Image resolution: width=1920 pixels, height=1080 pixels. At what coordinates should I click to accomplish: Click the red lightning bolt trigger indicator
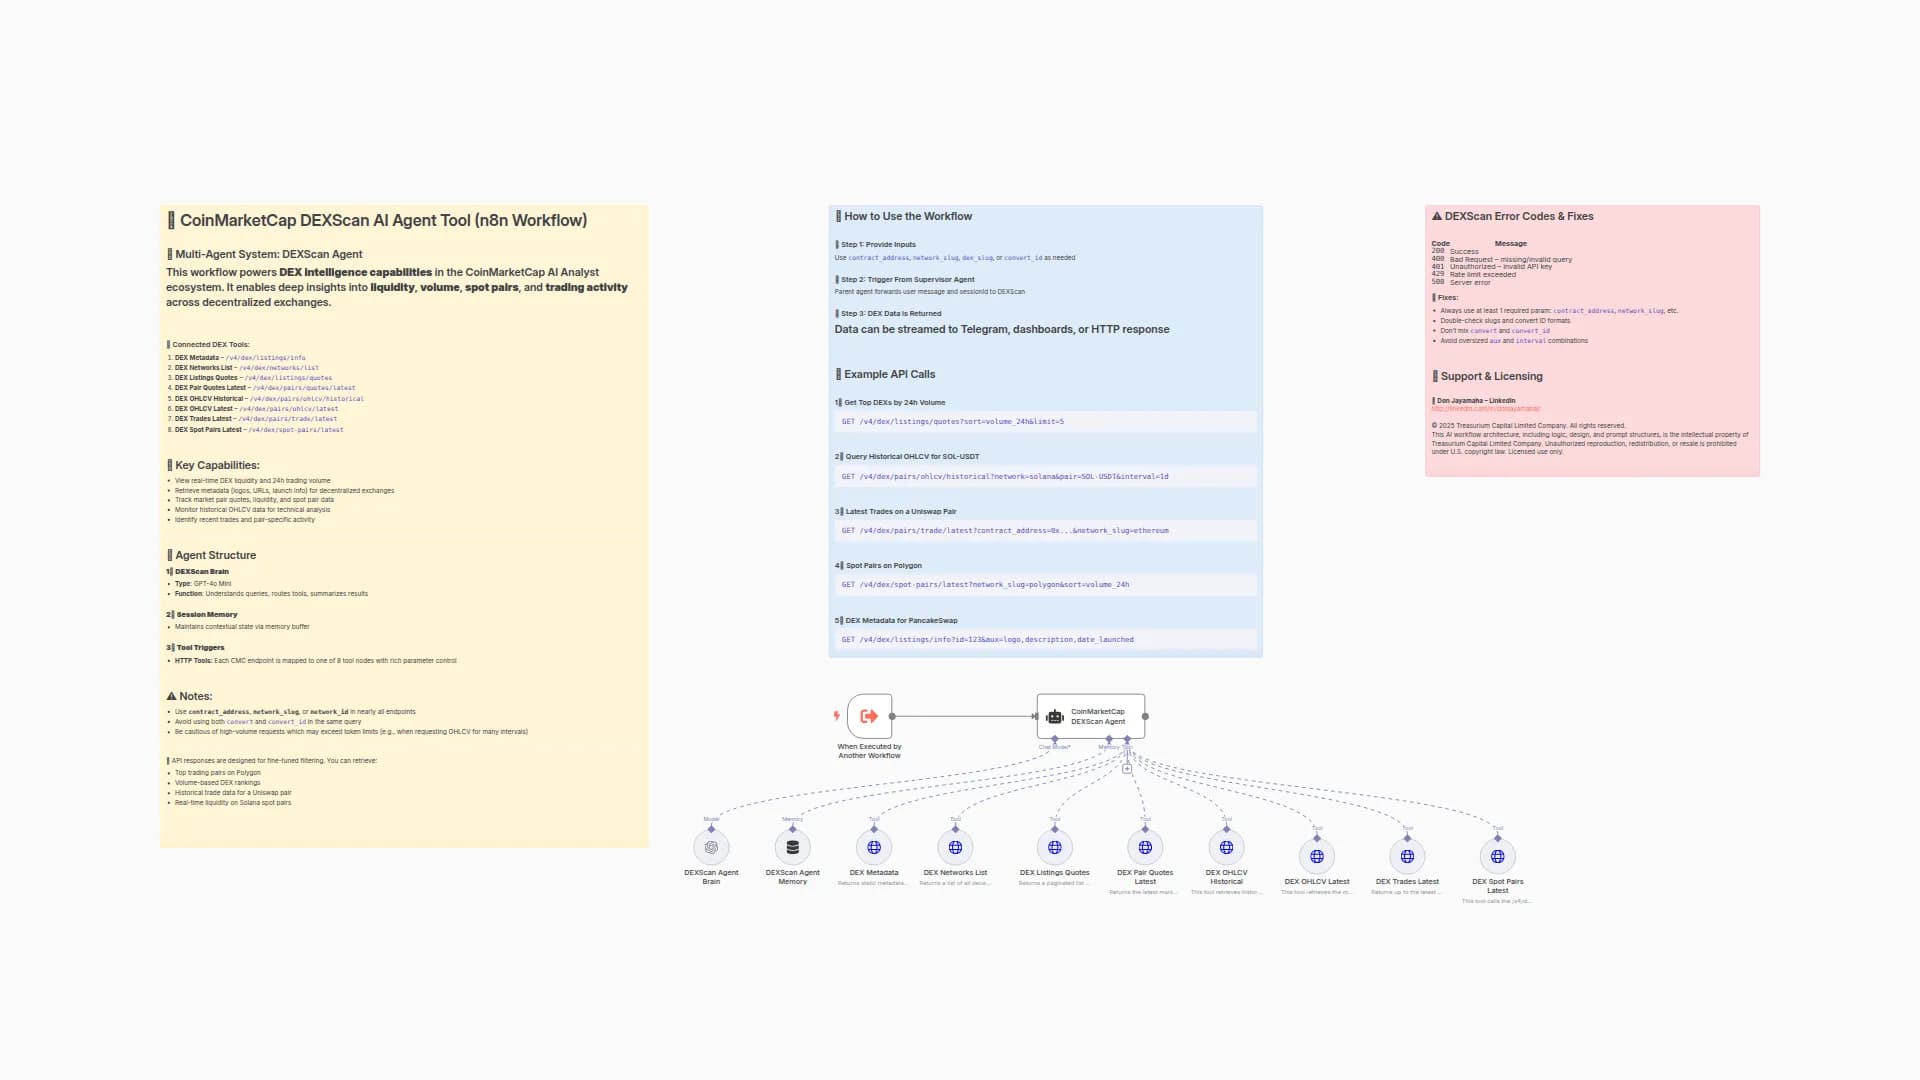click(x=836, y=716)
